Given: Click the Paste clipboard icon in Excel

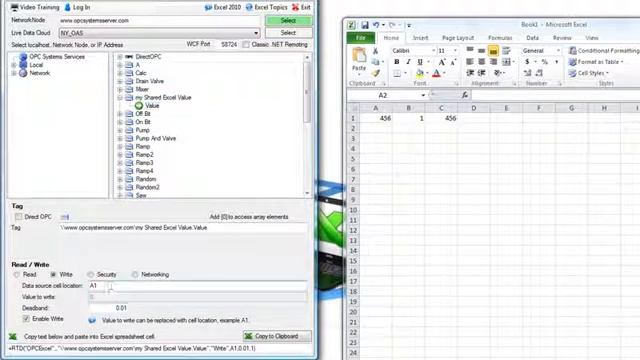Looking at the screenshot, I should point(359,55).
